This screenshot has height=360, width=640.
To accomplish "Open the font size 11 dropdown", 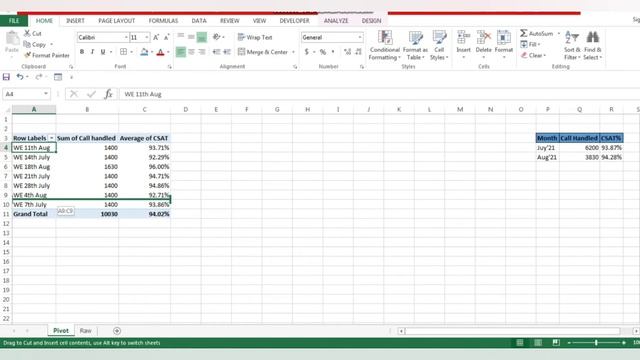I will click(147, 38).
